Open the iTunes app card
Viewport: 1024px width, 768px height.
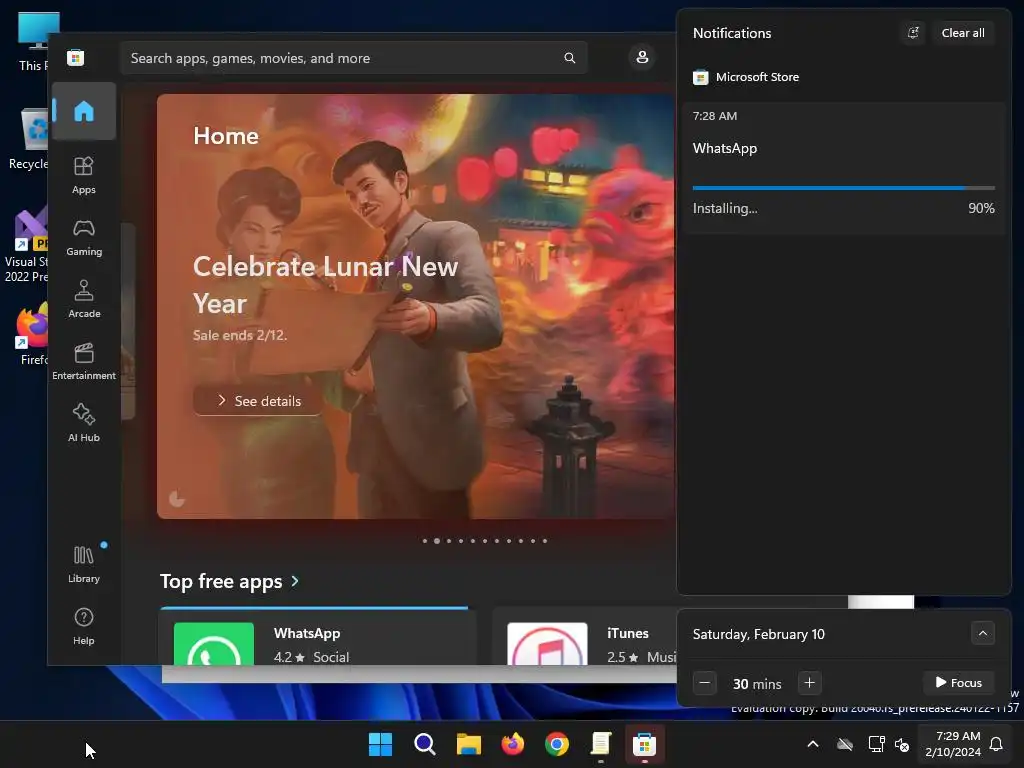585,637
